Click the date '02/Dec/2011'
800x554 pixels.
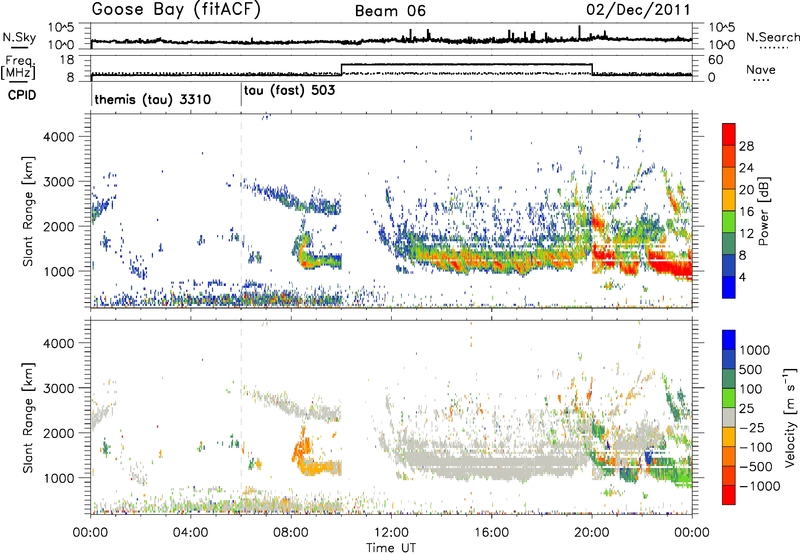(638, 10)
